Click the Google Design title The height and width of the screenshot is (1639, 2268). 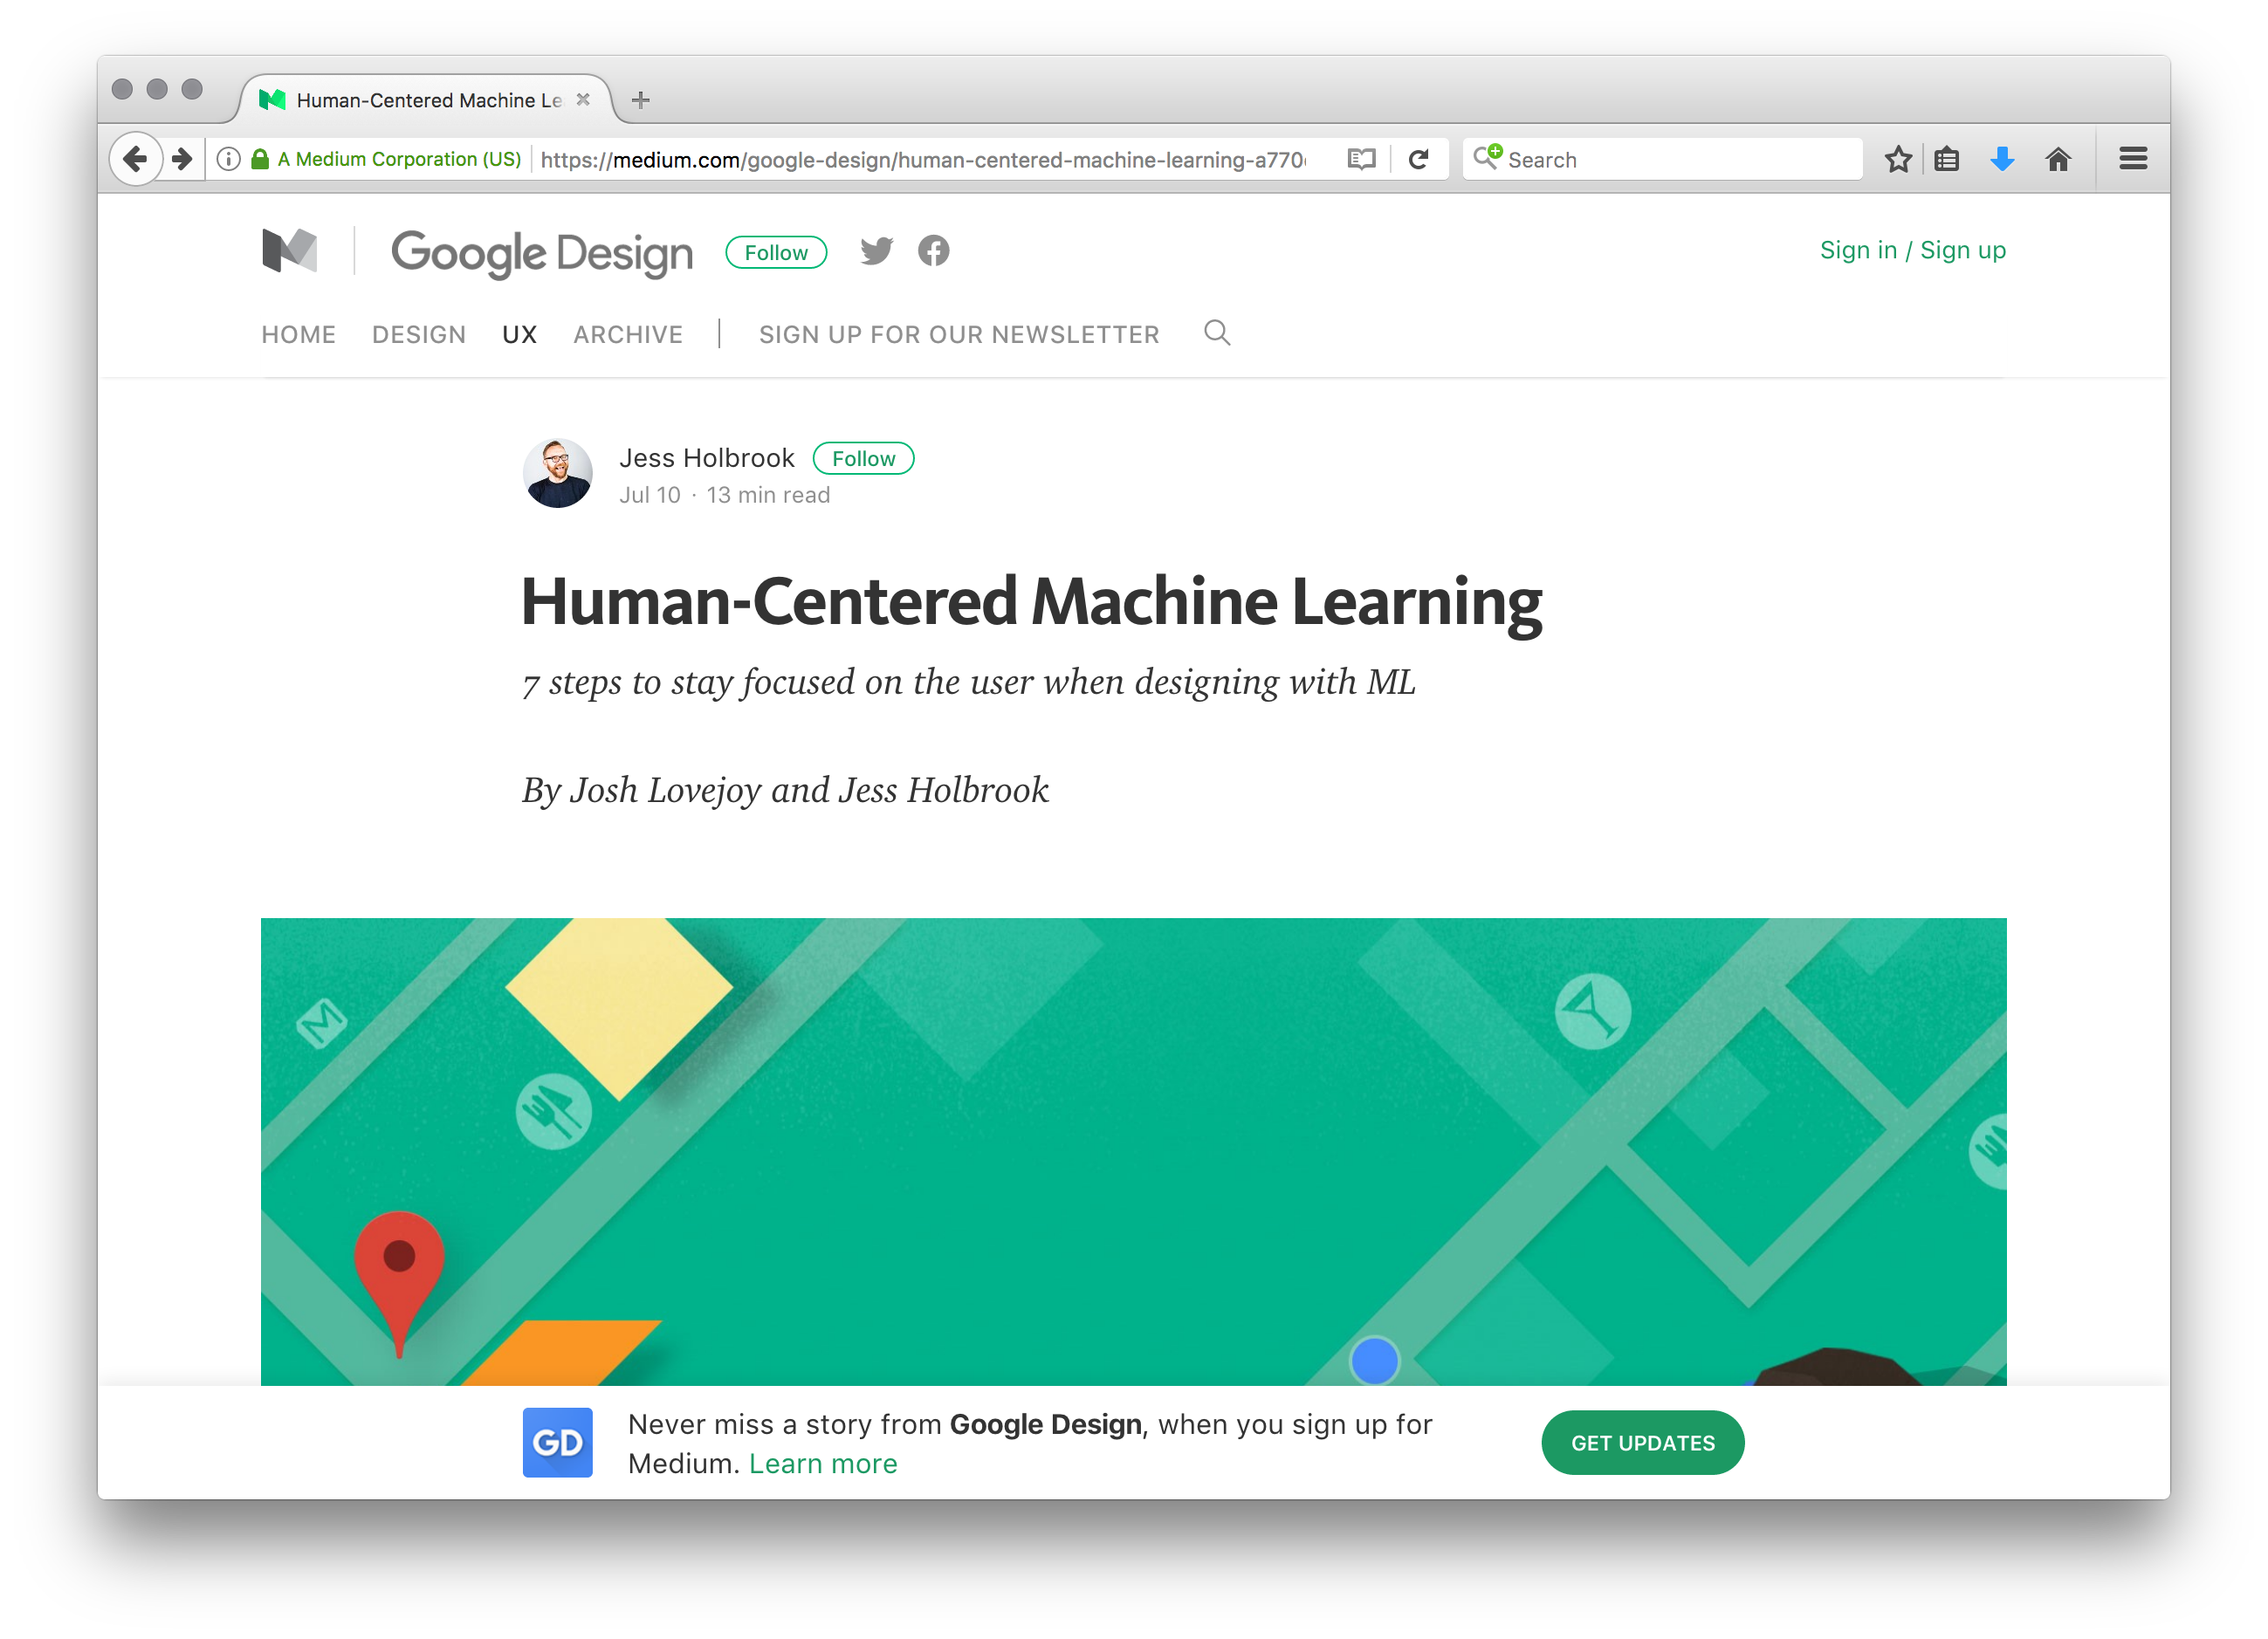click(x=541, y=254)
